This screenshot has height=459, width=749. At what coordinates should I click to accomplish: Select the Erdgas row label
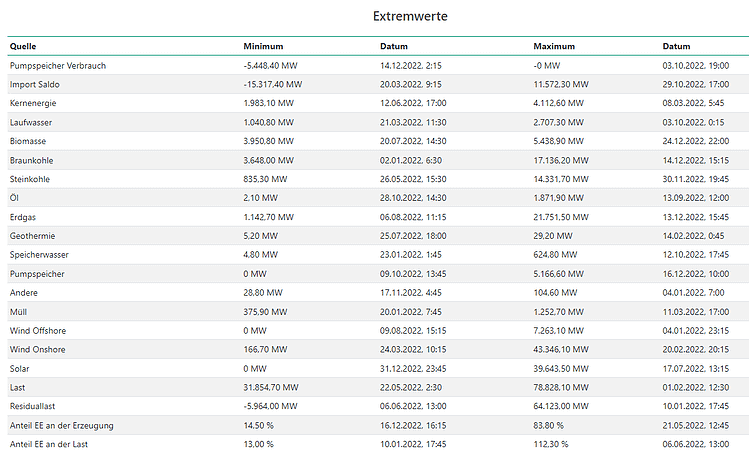[x=23, y=216]
